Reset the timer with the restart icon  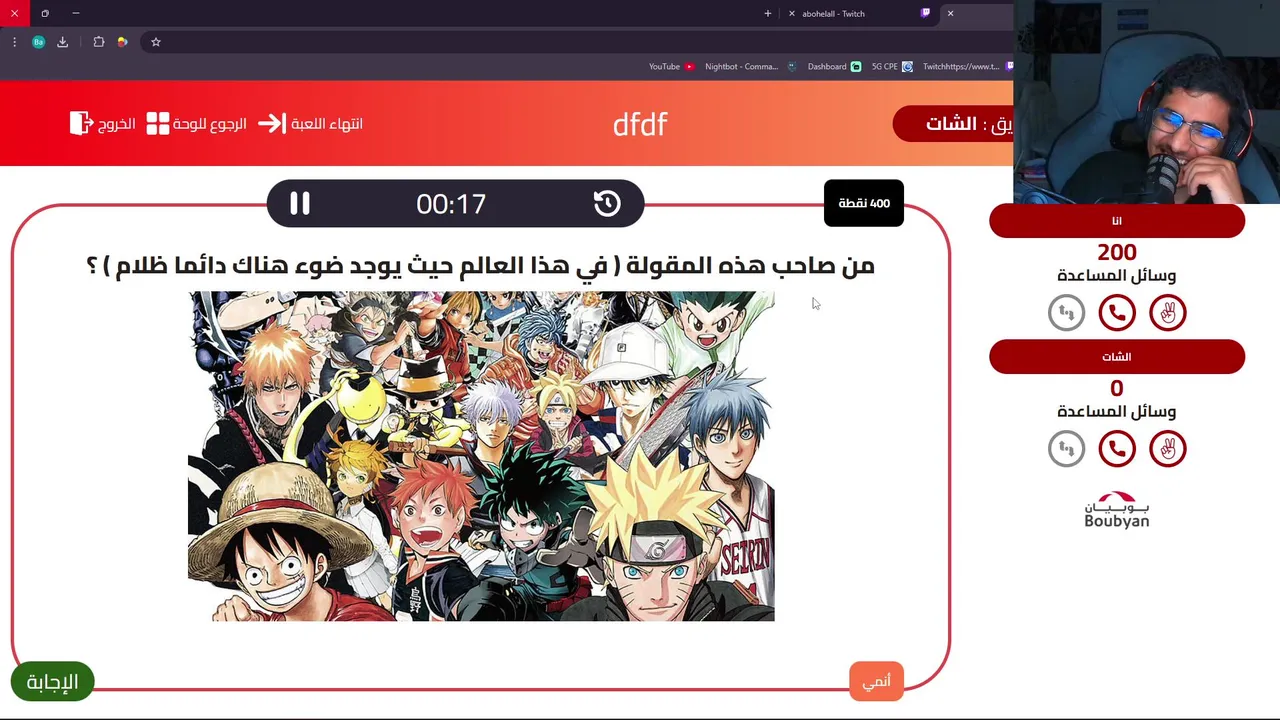click(x=607, y=204)
